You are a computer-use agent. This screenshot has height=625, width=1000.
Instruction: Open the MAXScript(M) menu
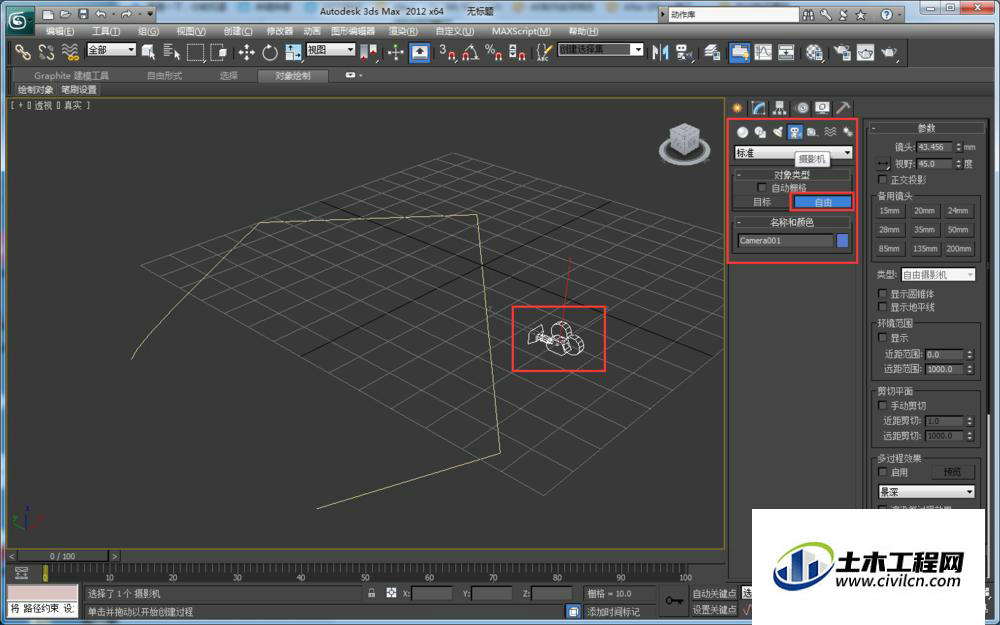click(521, 31)
